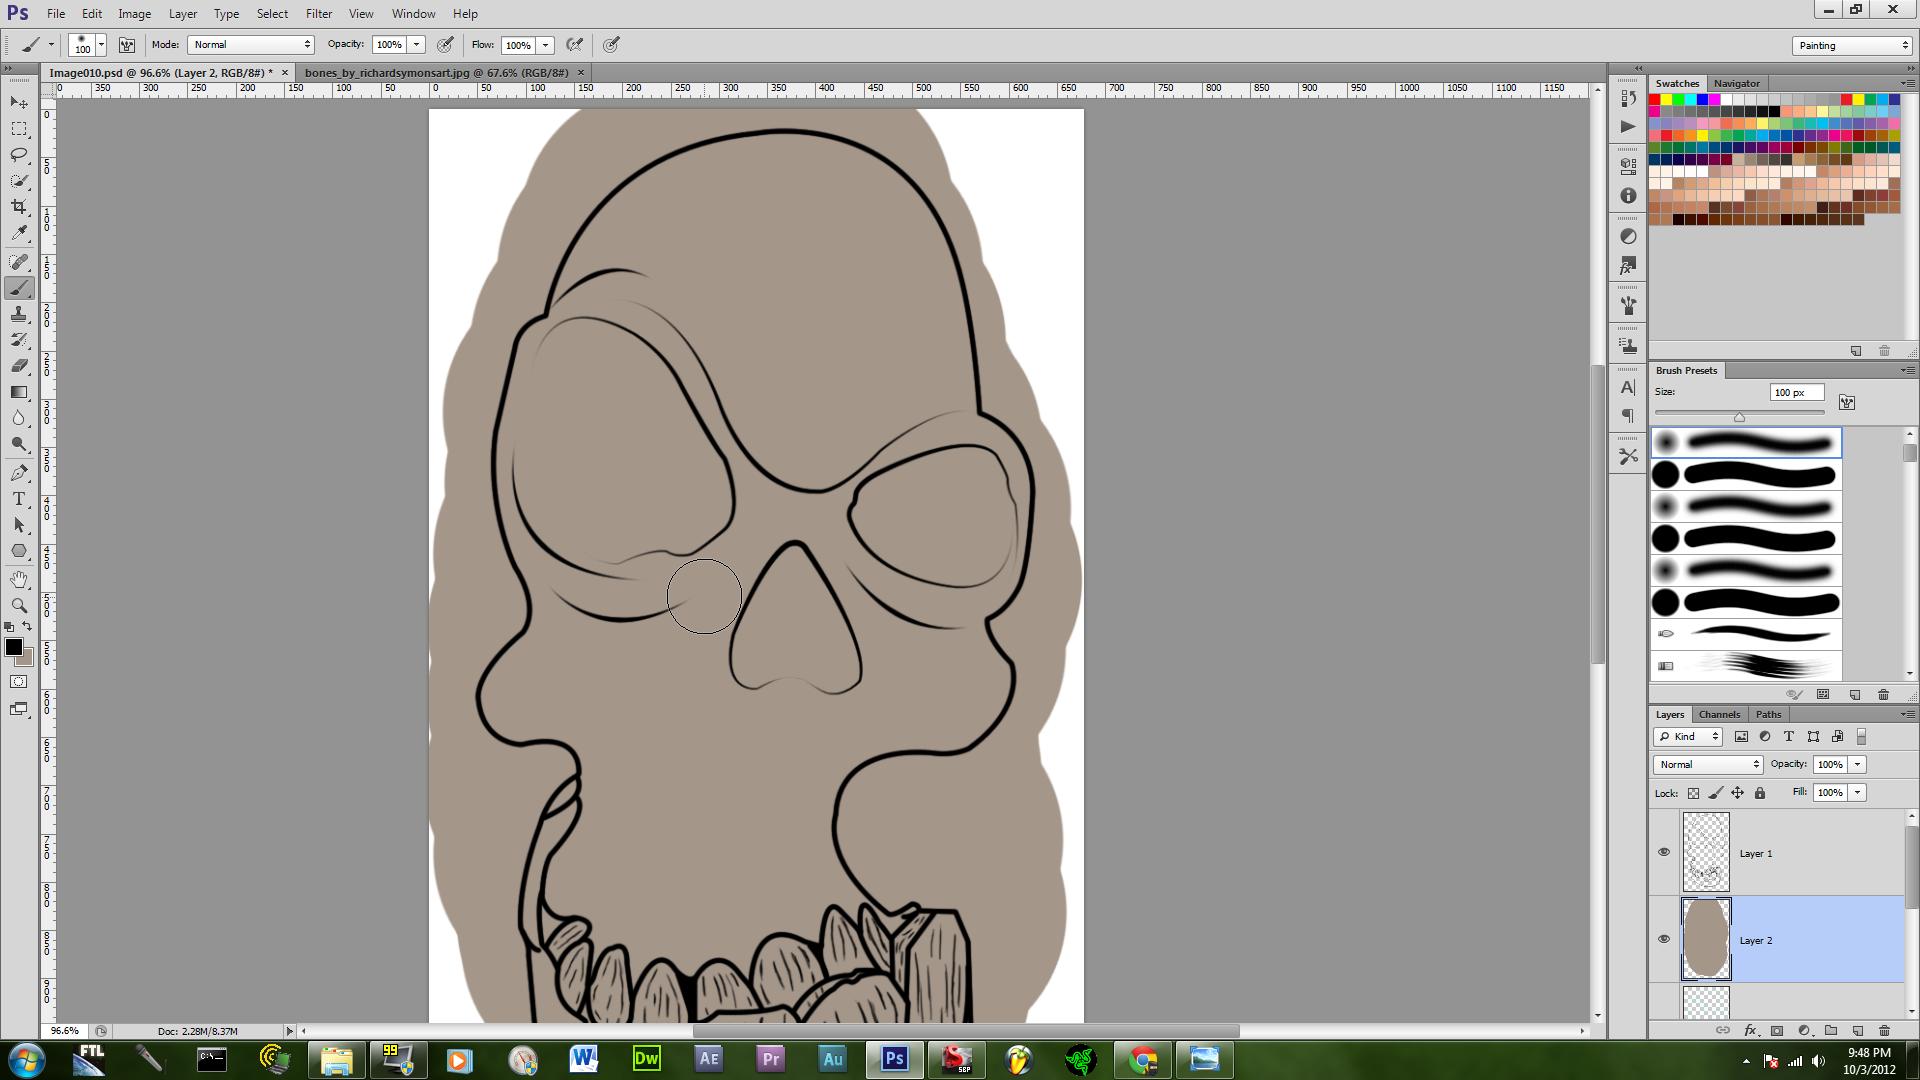
Task: Open the Filter menu
Action: tap(319, 14)
